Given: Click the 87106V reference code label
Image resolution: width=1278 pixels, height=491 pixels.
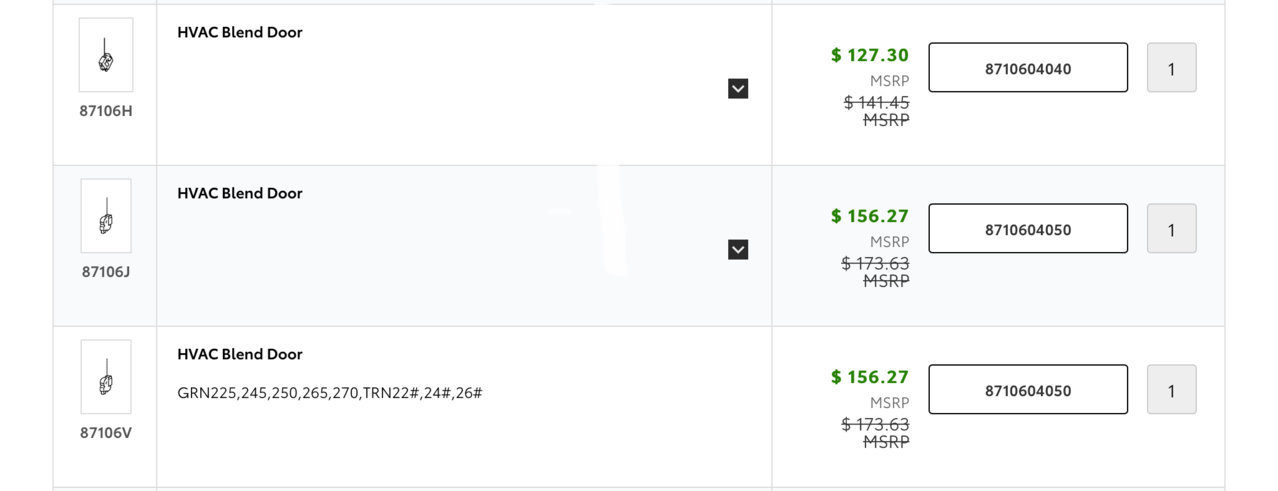Looking at the screenshot, I should pos(106,433).
